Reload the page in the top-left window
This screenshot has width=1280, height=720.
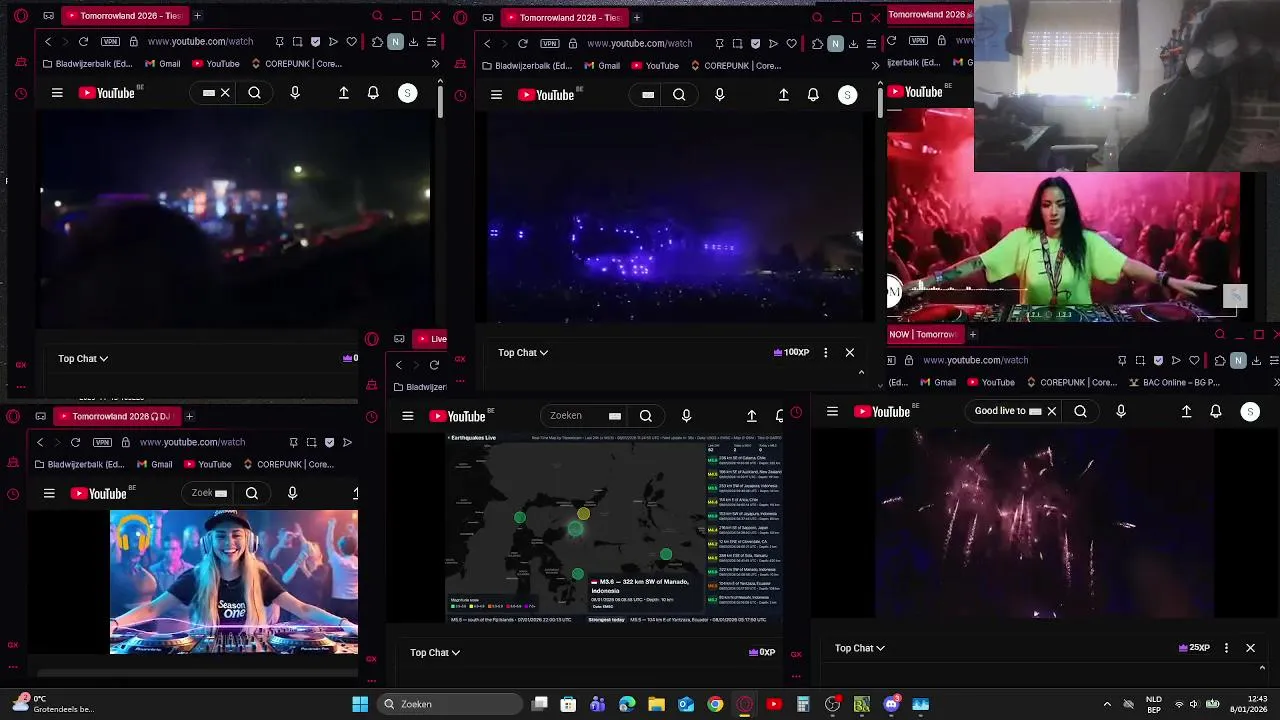pyautogui.click(x=83, y=42)
